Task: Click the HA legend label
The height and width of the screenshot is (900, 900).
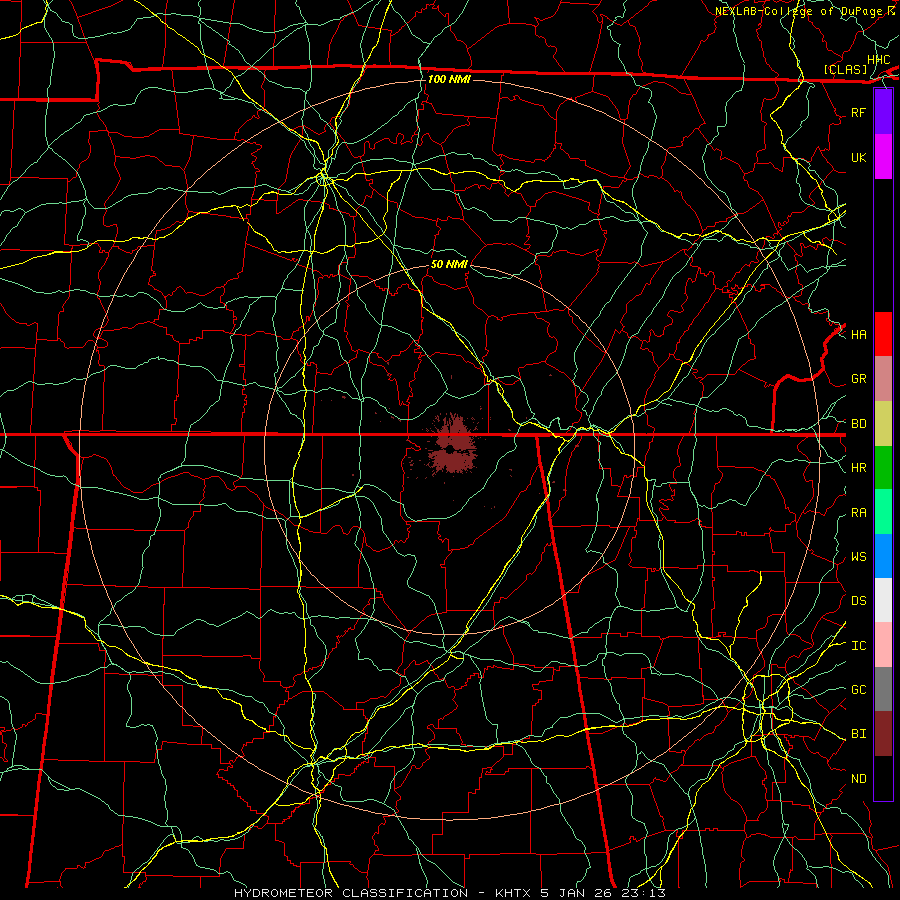Action: (859, 335)
